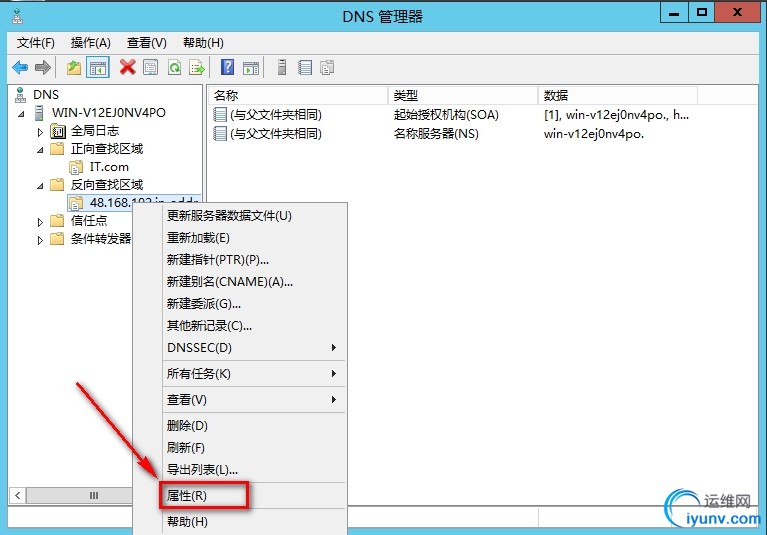
Task: Click the NS data value win-v12ej0nv4po.
Action: point(594,134)
